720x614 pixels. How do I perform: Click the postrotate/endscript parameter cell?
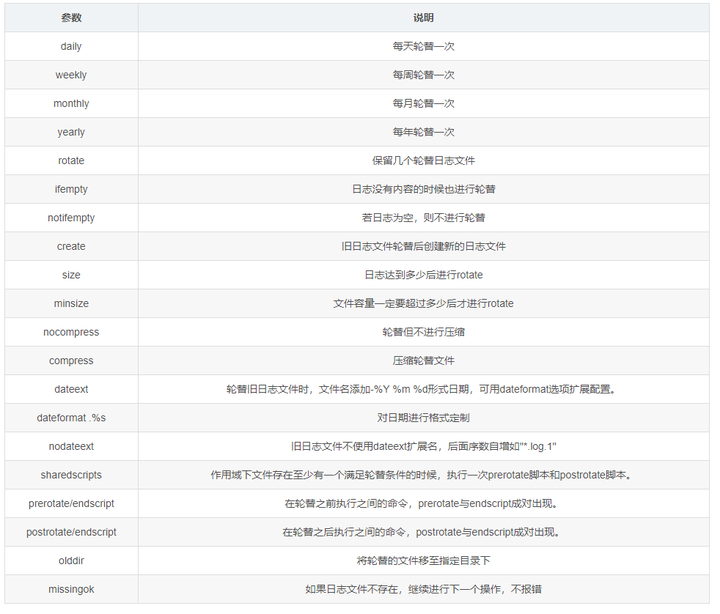coord(71,532)
